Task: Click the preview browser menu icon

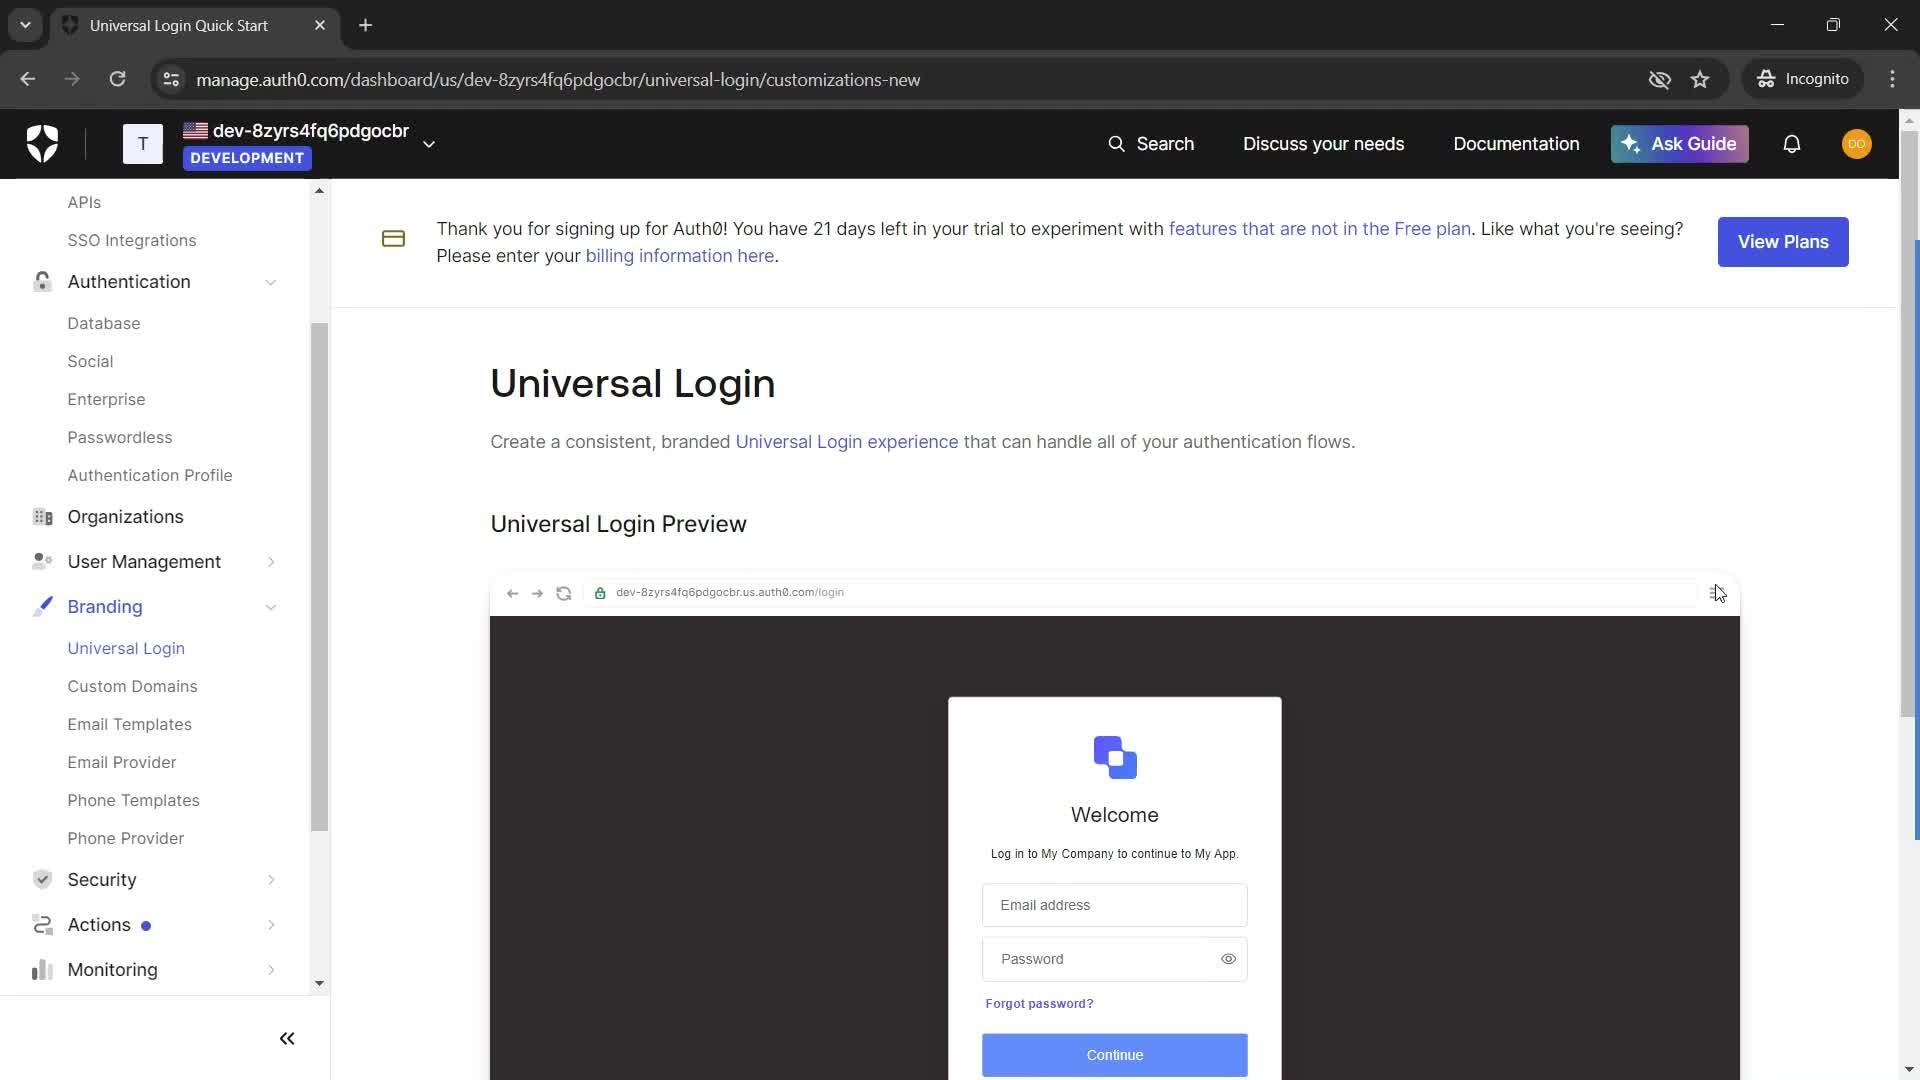Action: click(x=1716, y=593)
